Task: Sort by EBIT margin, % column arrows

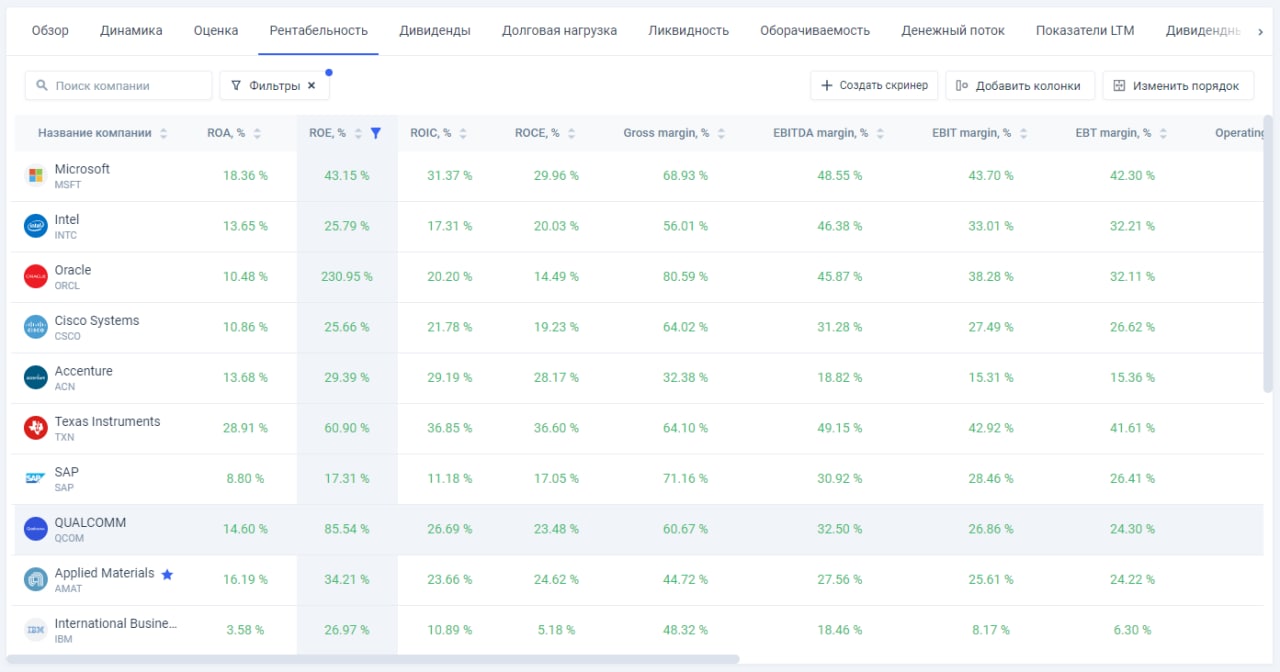Action: click(x=1023, y=133)
